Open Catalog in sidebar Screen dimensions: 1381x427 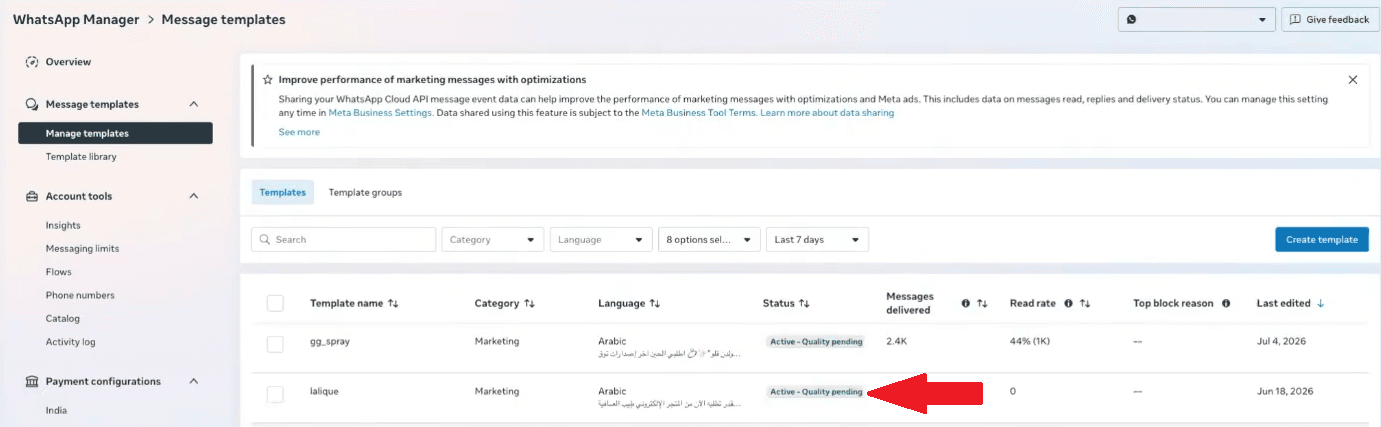click(63, 319)
